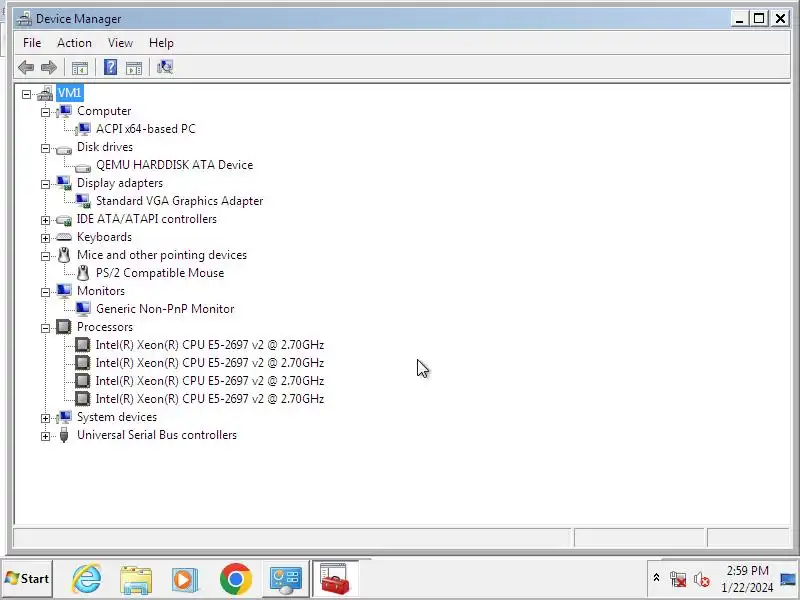Screen dimensions: 800x600
Task: Click the Disk drives category icon
Action: click(64, 149)
